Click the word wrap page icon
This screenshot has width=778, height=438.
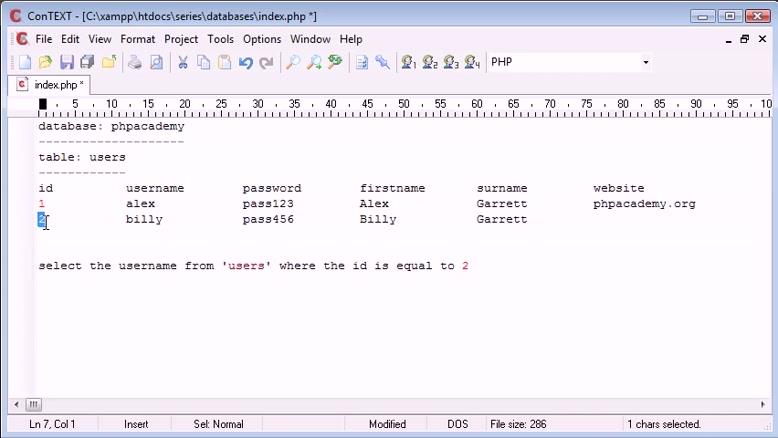pyautogui.click(x=362, y=63)
